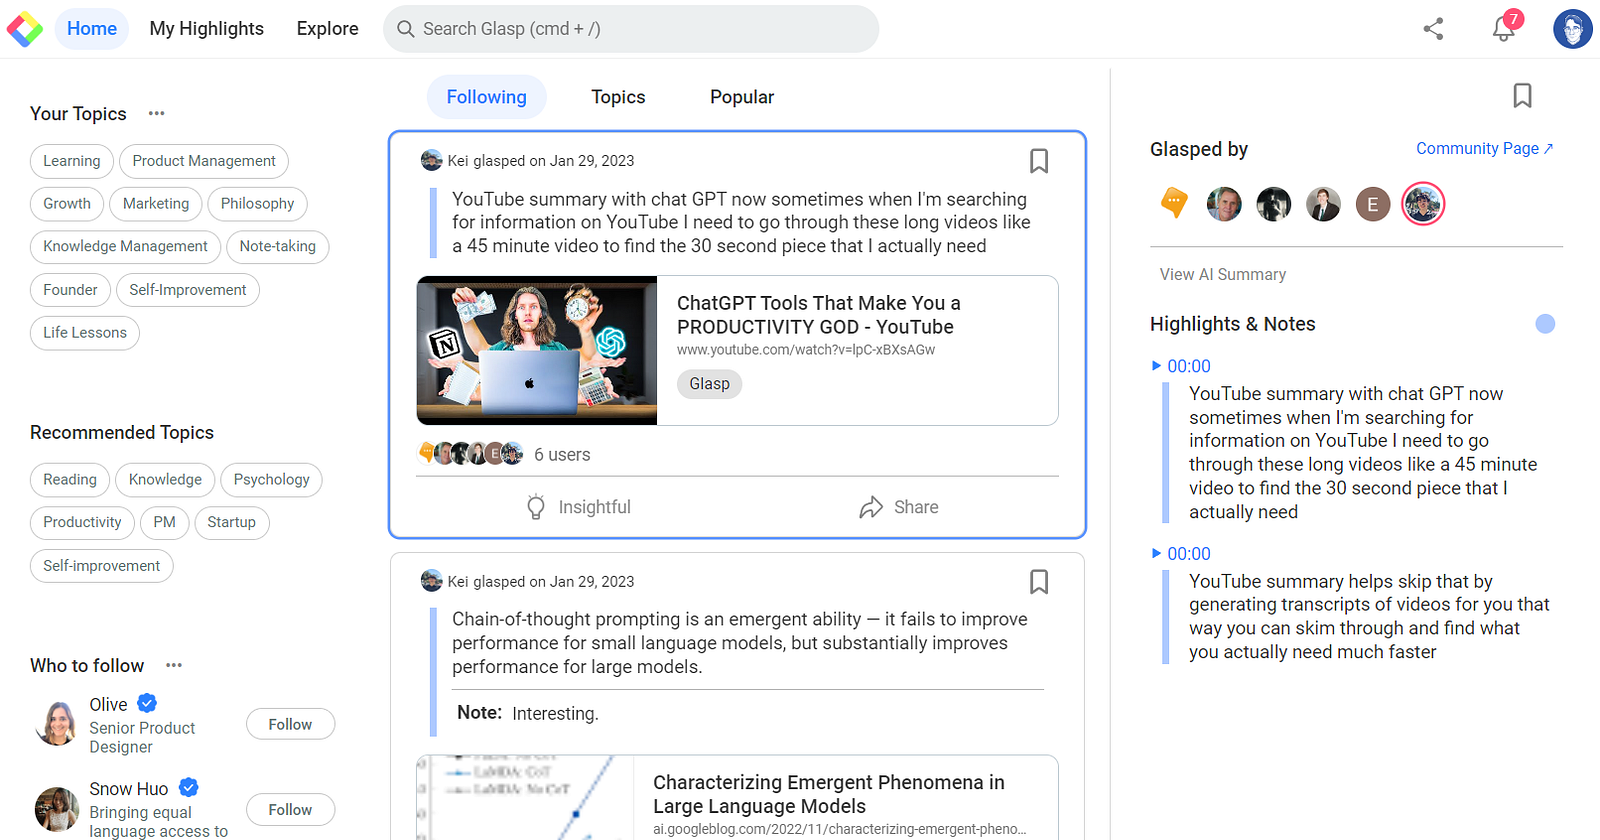Click Kei's avatar on the Chain-of-thought post
This screenshot has width=1600, height=840.
432,581
